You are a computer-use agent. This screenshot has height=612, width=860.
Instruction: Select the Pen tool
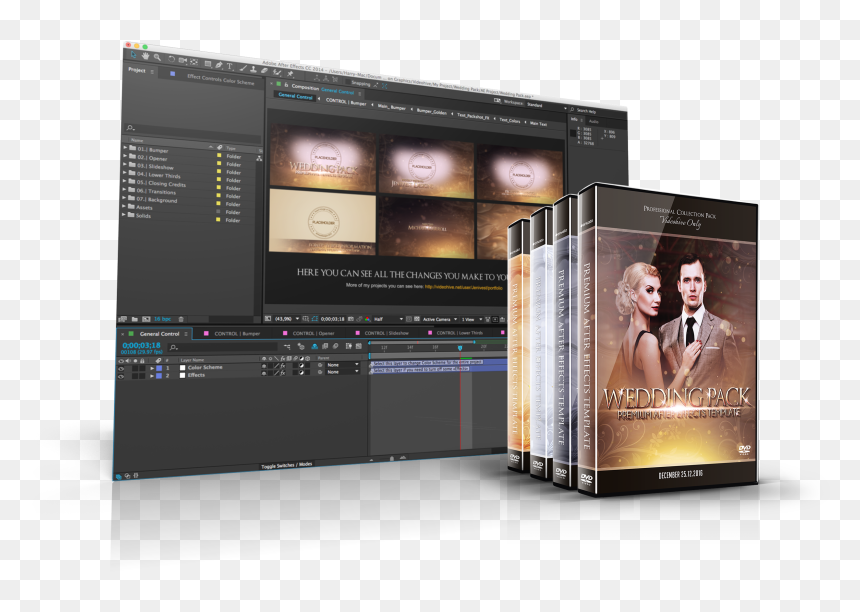click(x=219, y=65)
